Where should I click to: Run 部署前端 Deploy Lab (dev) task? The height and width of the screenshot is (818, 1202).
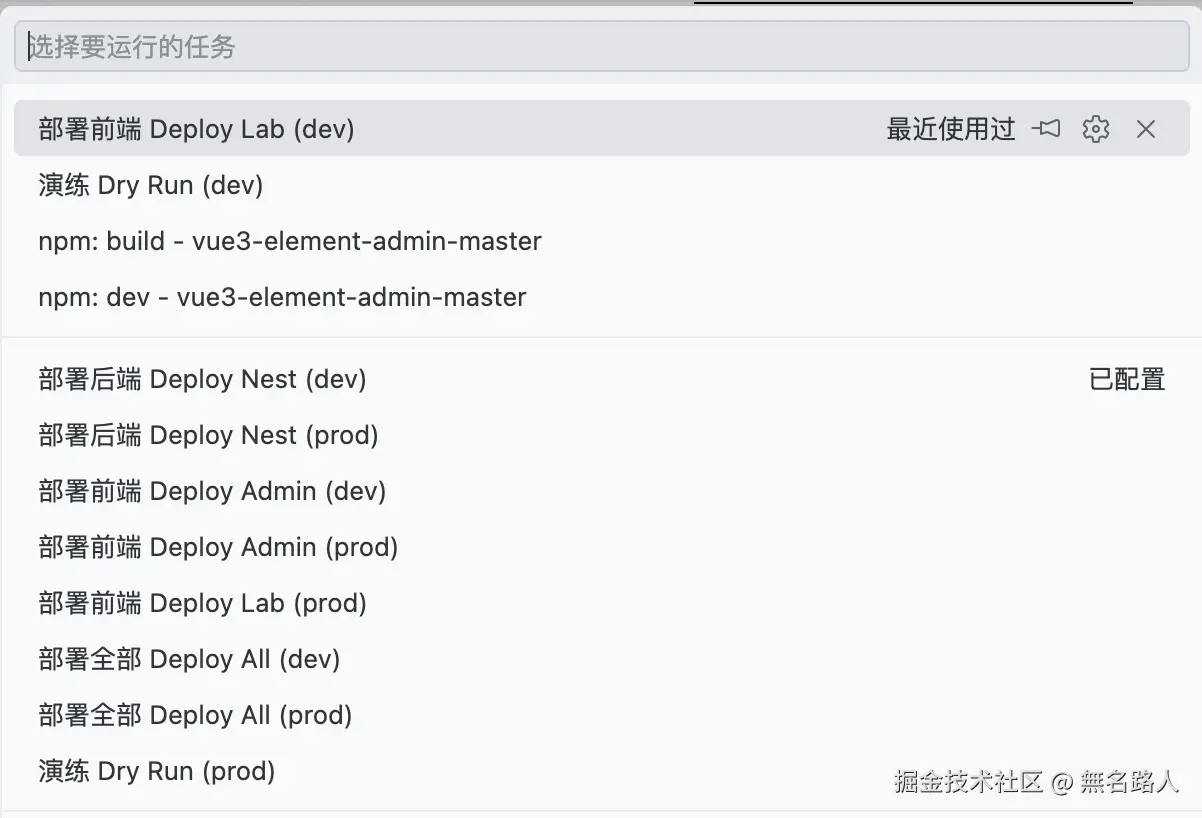197,129
